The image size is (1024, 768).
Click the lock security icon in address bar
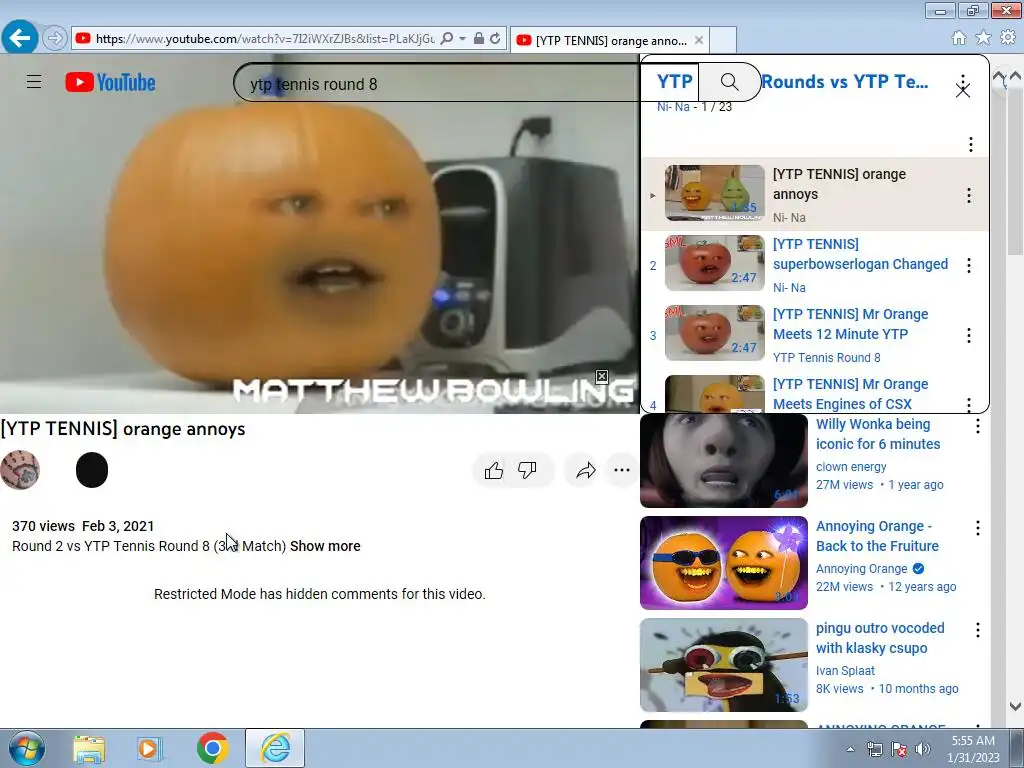[479, 39]
